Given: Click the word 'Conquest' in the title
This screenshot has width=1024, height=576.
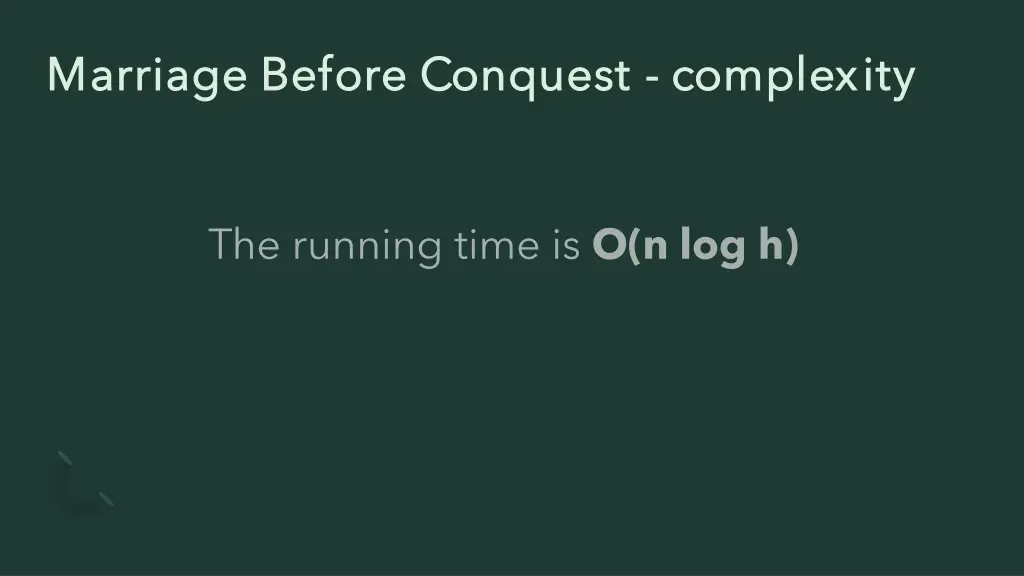Looking at the screenshot, I should pyautogui.click(x=526, y=77).
